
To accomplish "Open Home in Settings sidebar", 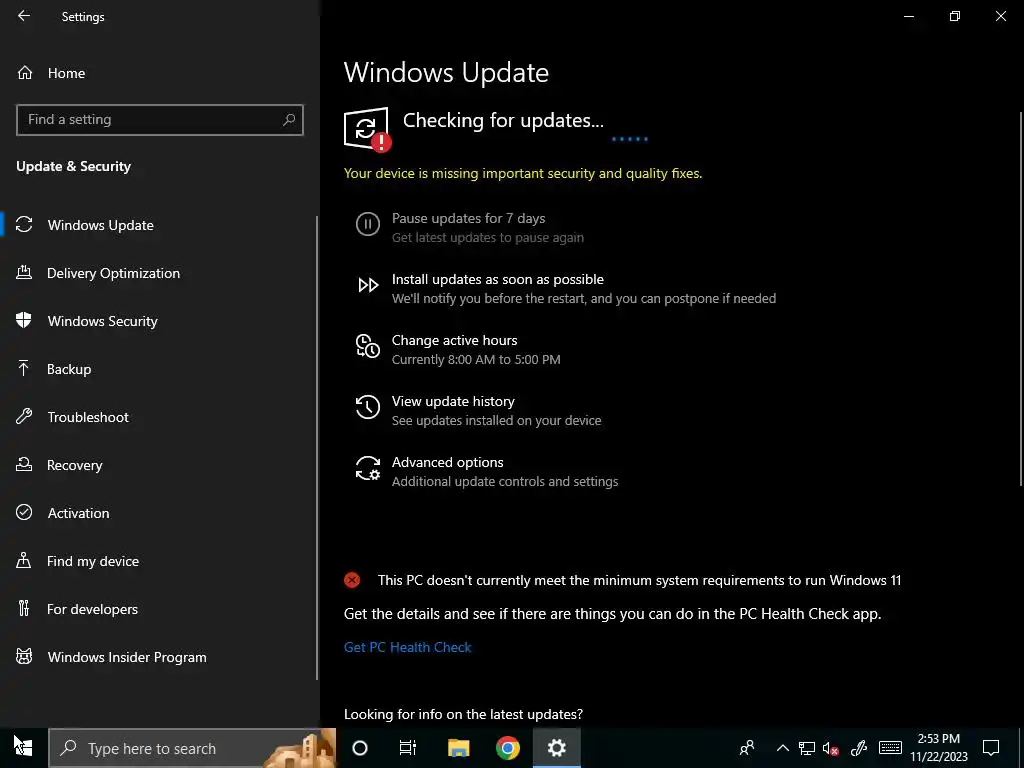I will coord(160,73).
